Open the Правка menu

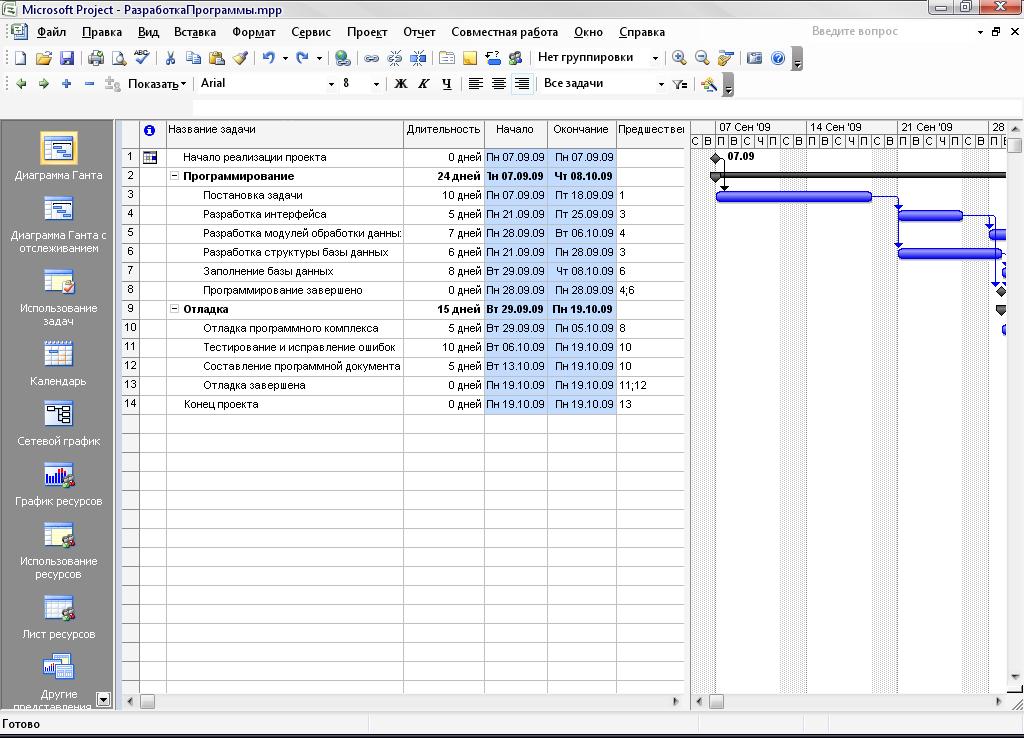[102, 32]
